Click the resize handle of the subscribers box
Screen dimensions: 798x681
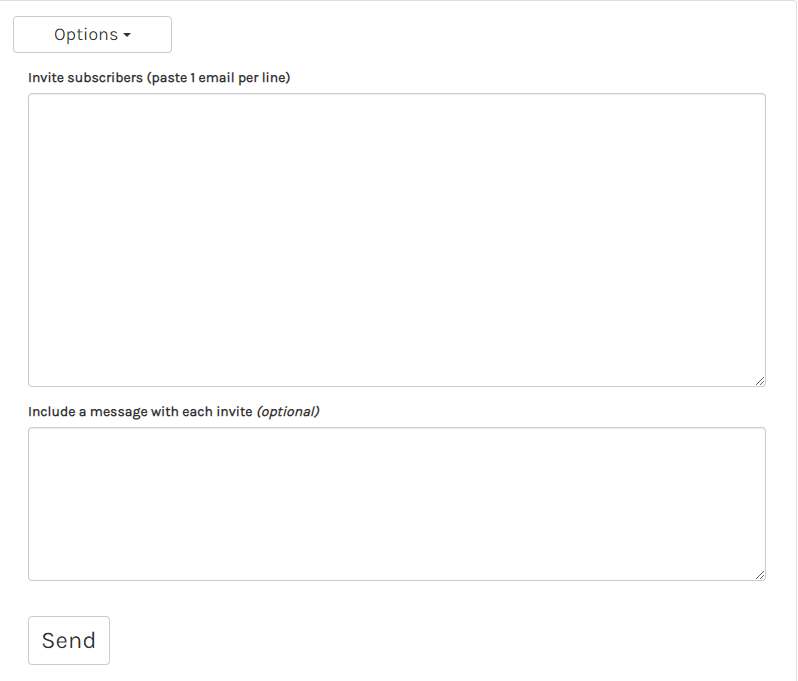coord(760,381)
